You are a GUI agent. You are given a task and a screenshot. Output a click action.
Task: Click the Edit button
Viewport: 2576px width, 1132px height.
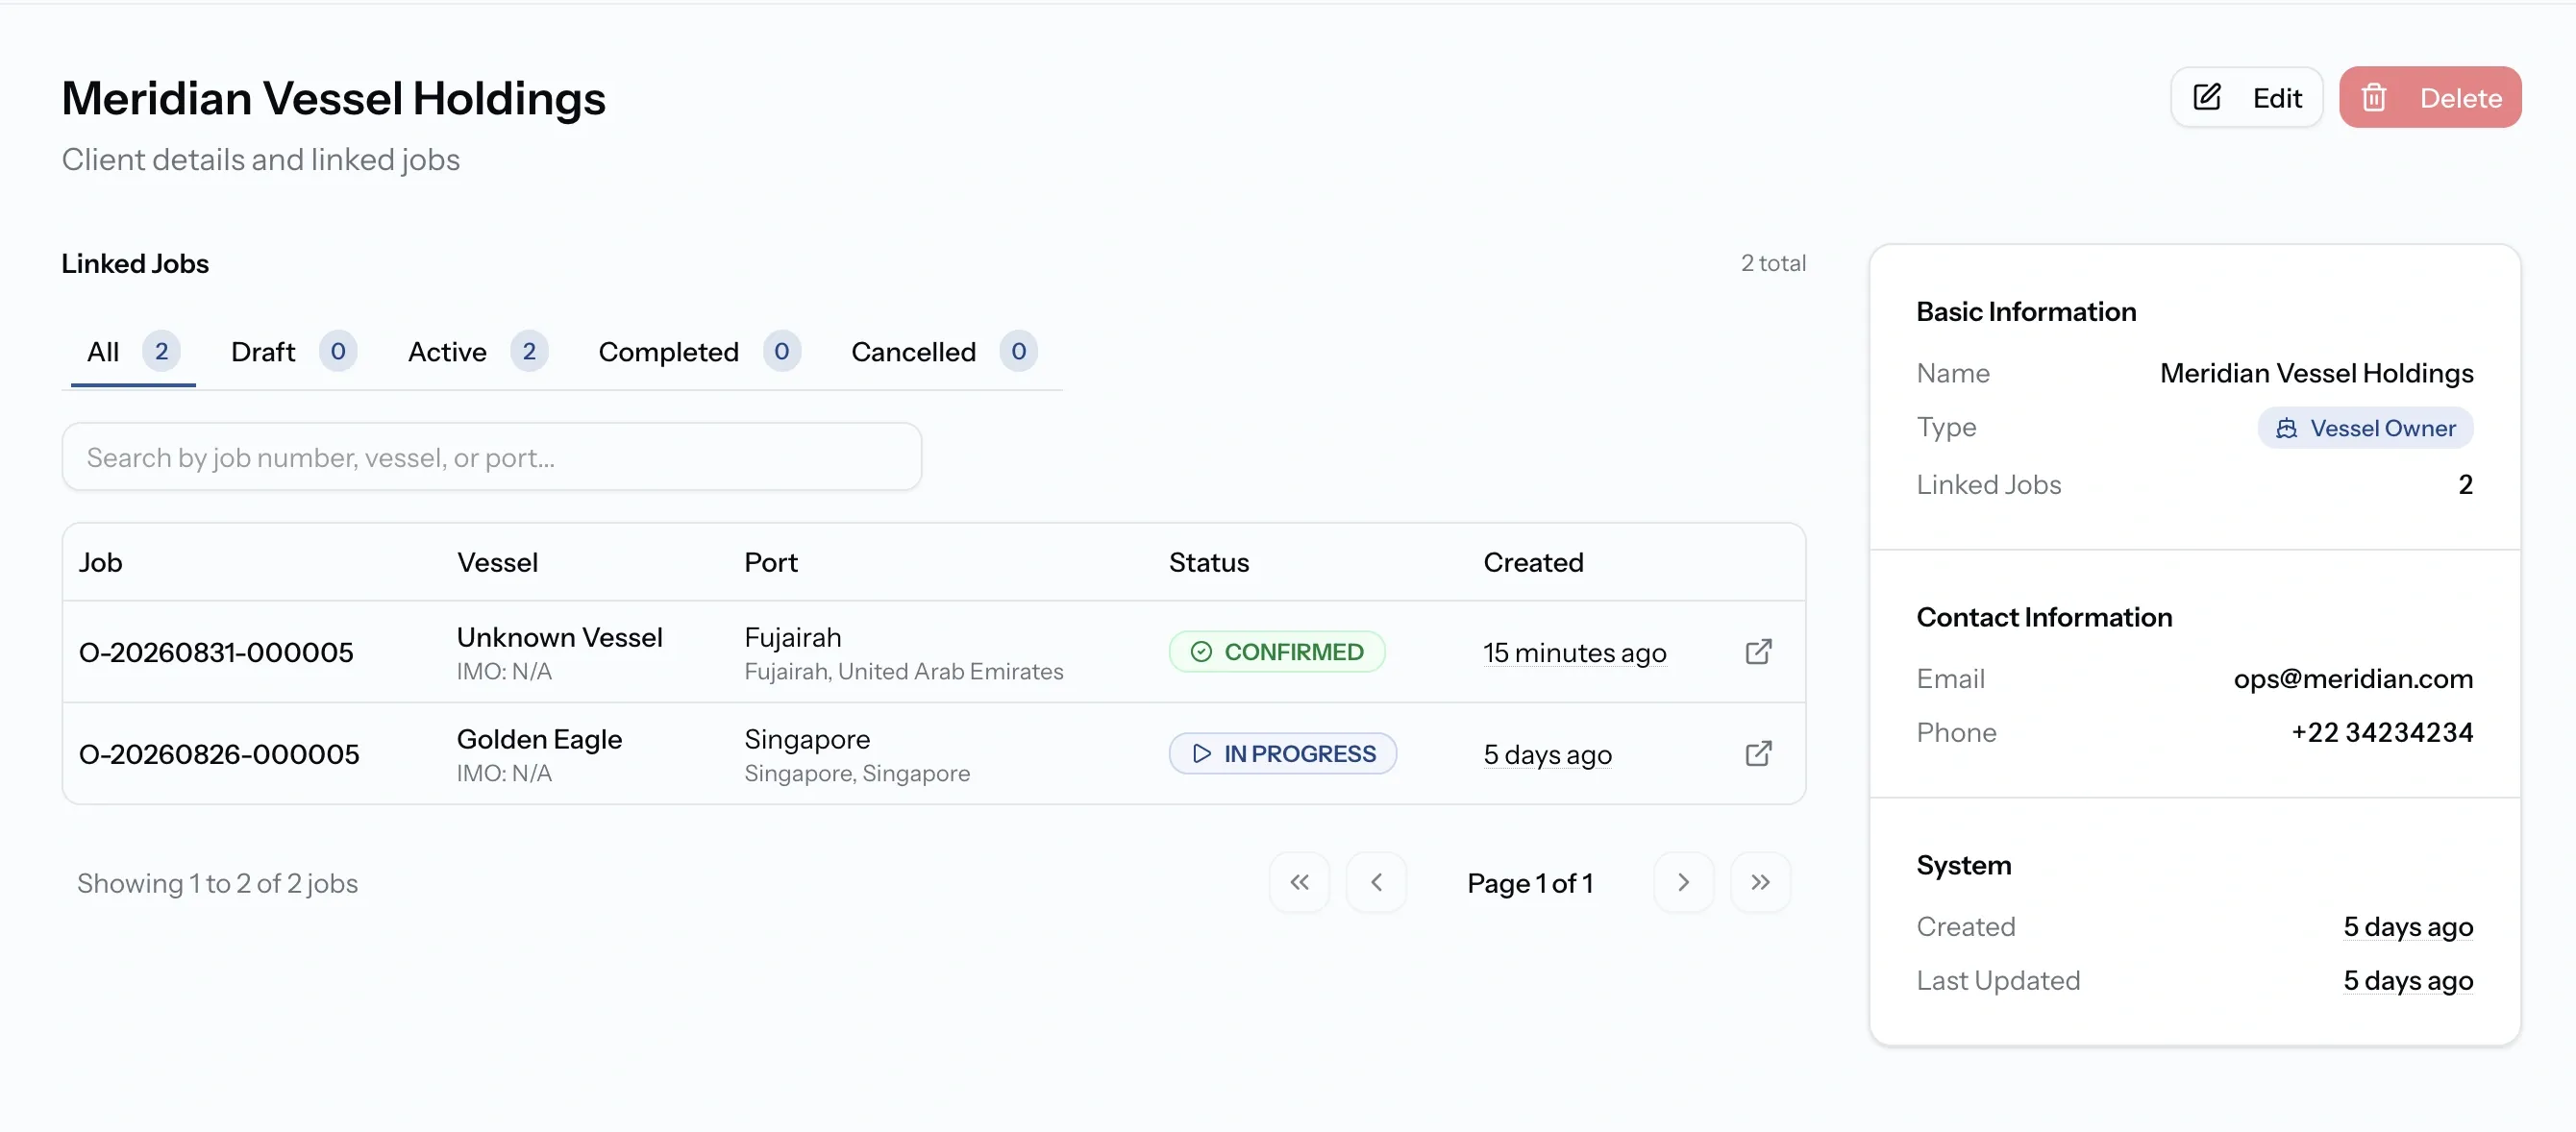coord(2246,97)
